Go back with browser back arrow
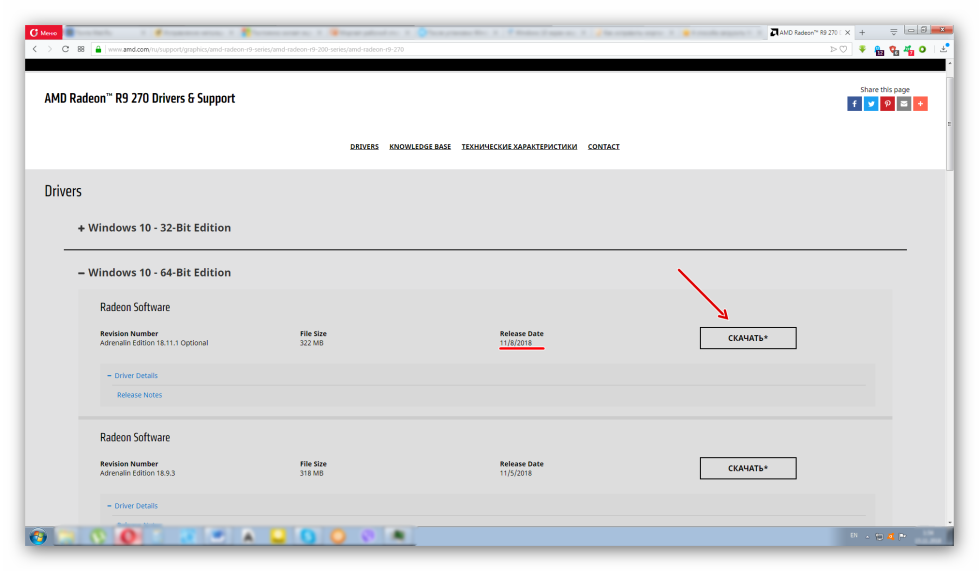This screenshot has width=979, height=571. click(36, 49)
